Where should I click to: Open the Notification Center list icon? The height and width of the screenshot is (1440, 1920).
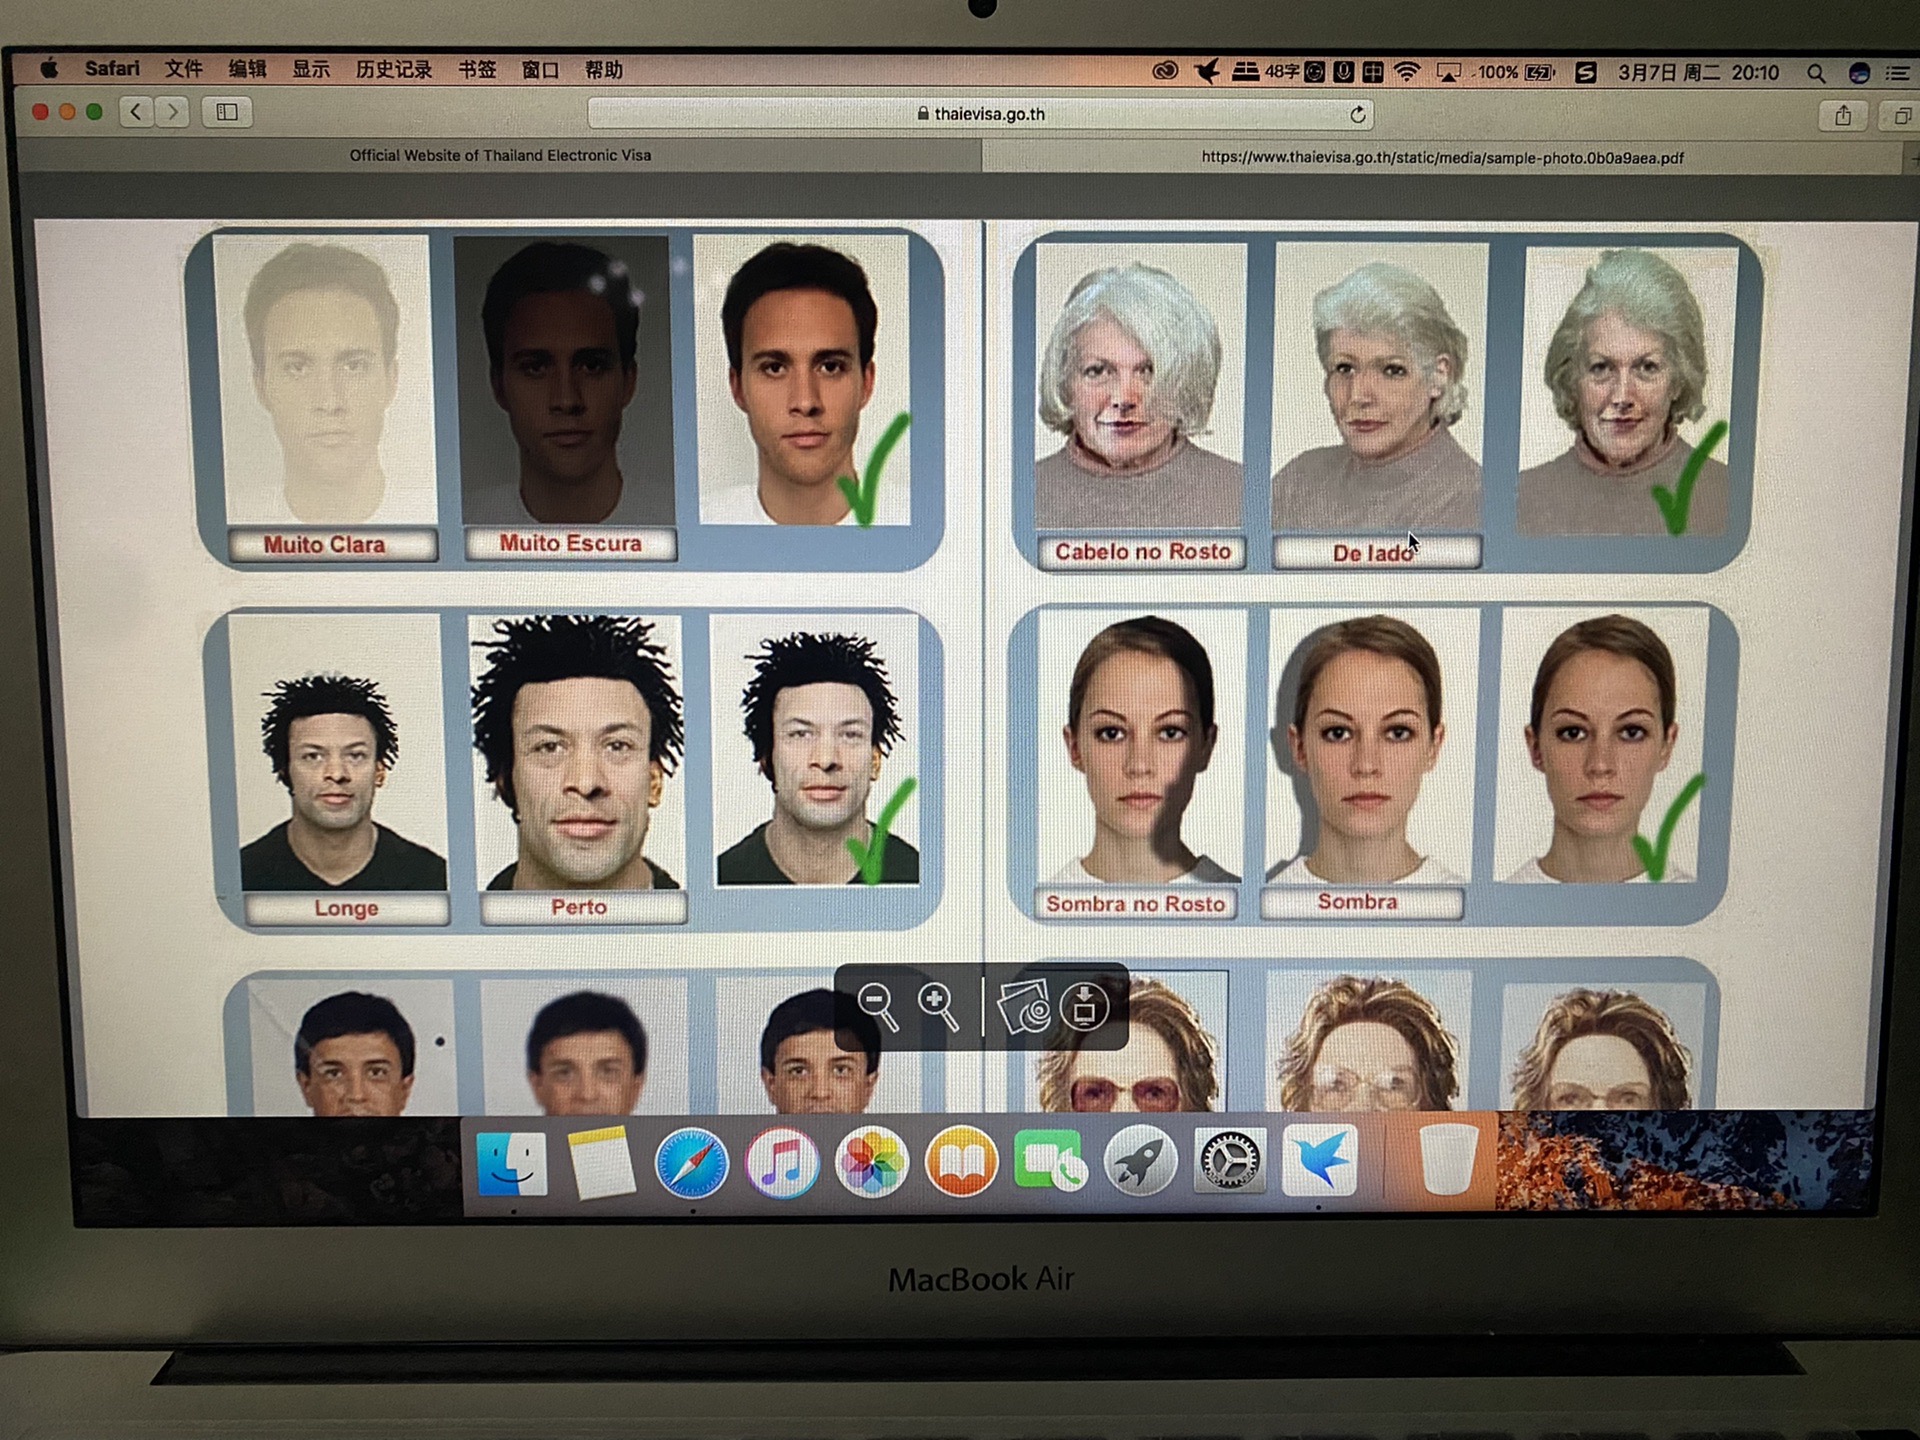click(1897, 74)
